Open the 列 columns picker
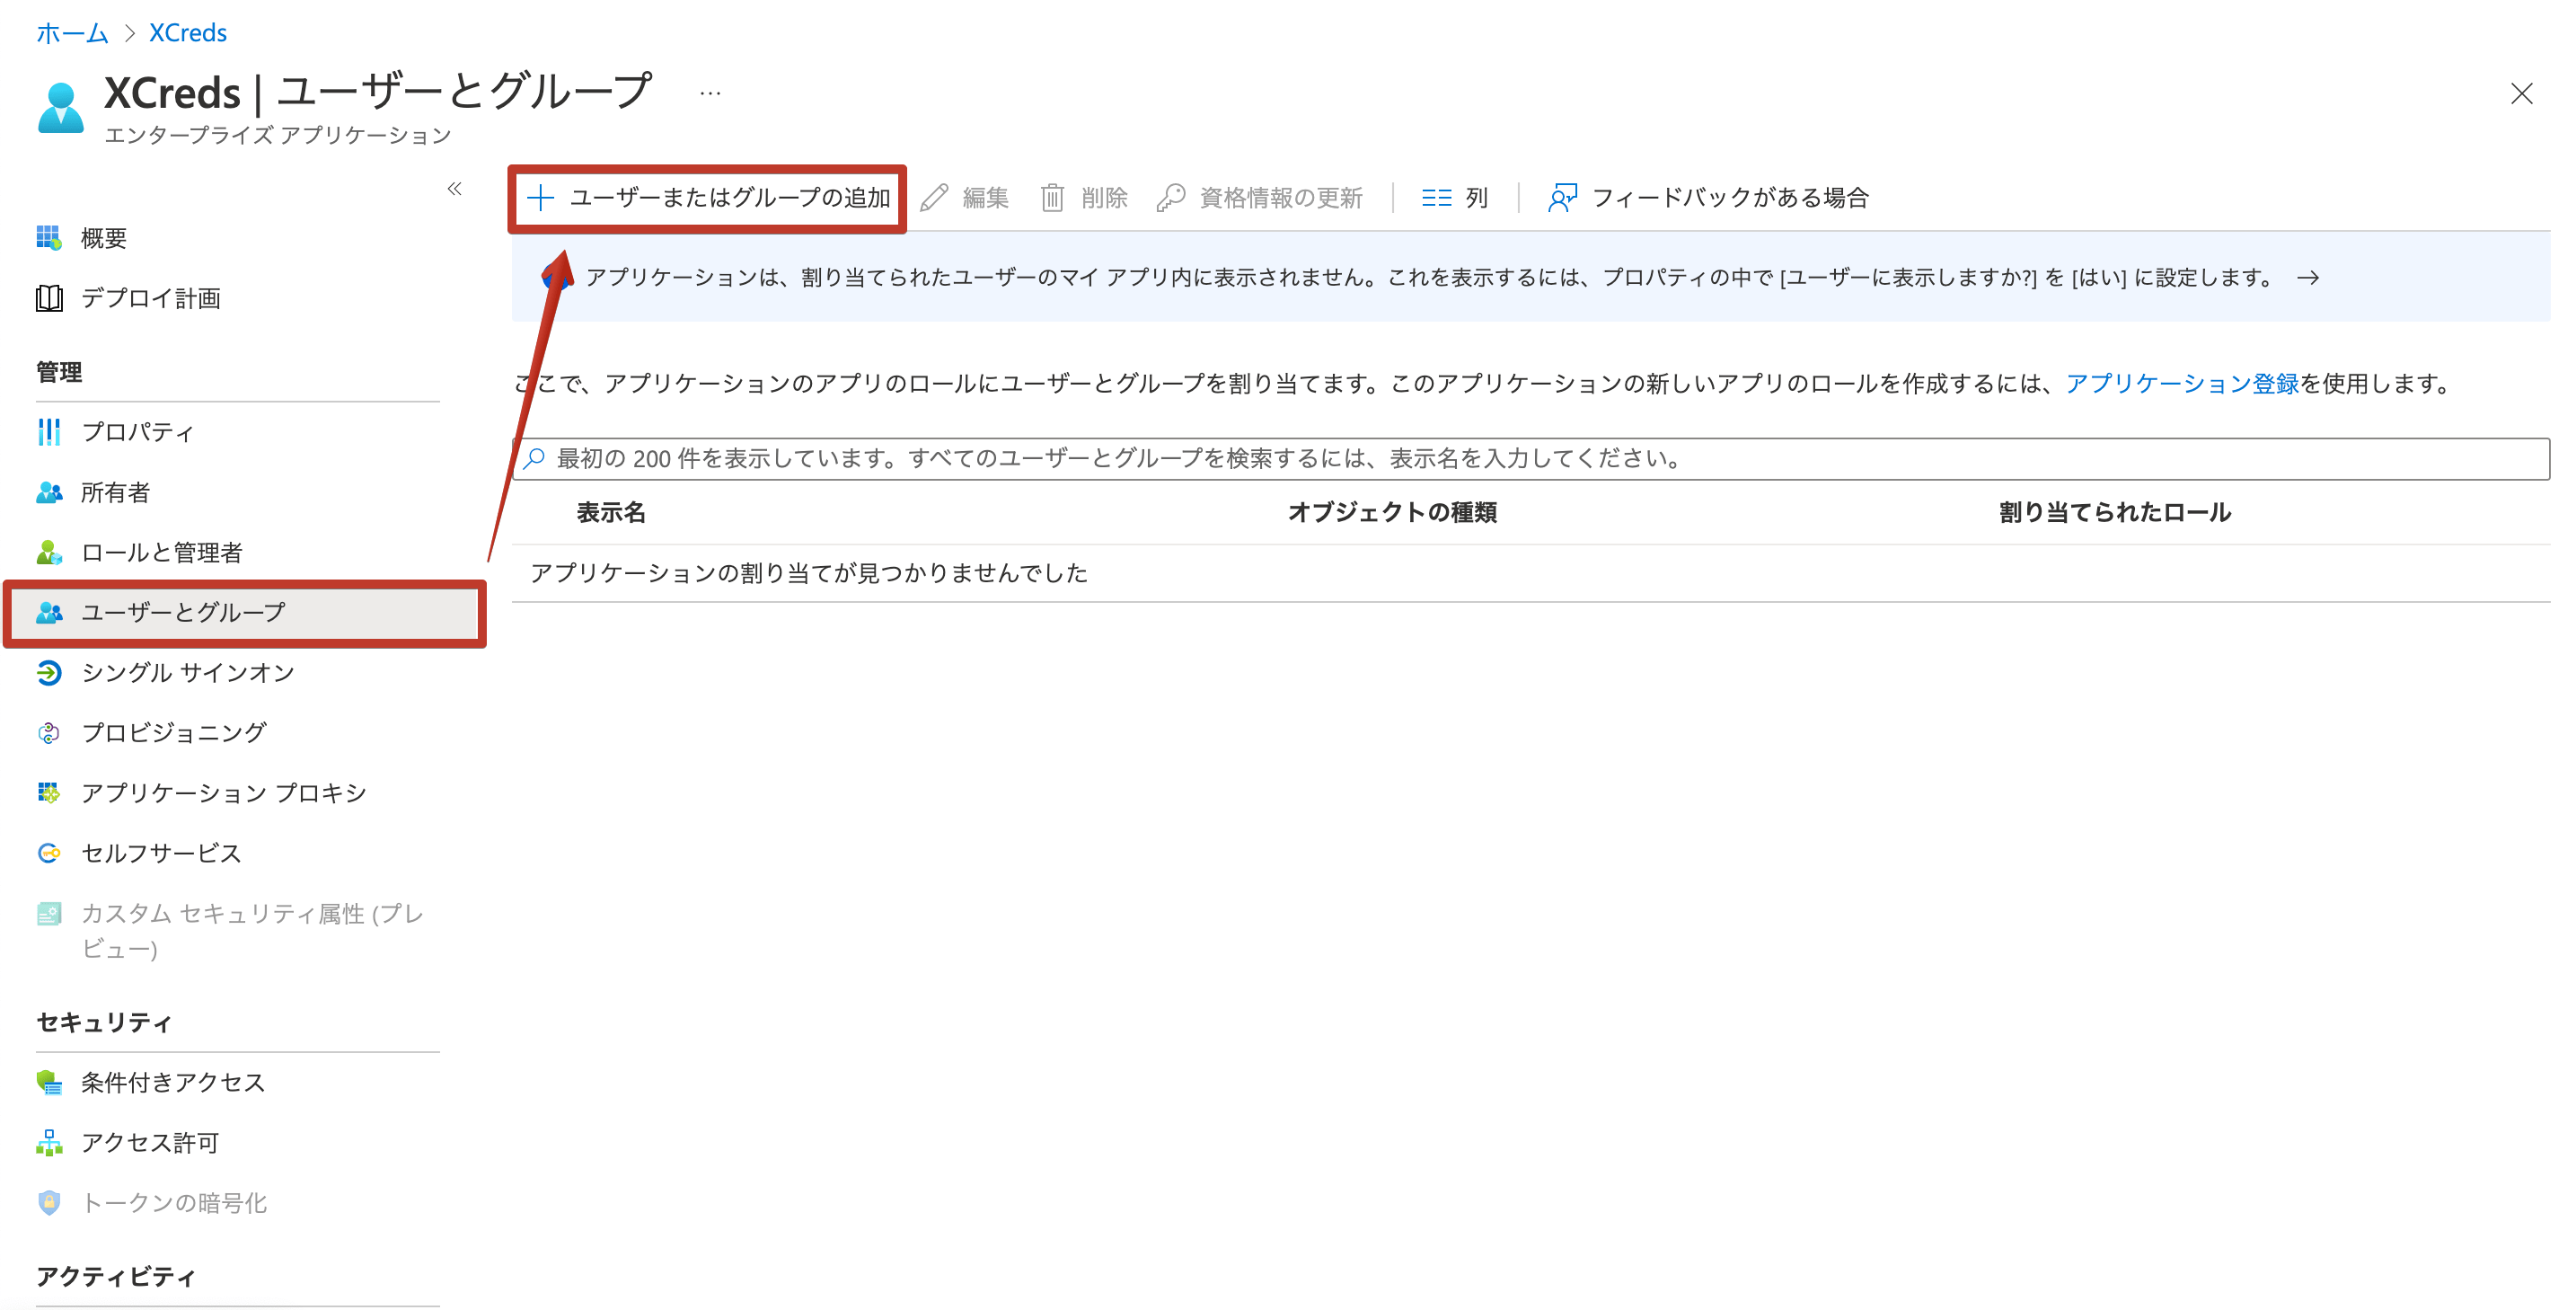 (x=1455, y=198)
